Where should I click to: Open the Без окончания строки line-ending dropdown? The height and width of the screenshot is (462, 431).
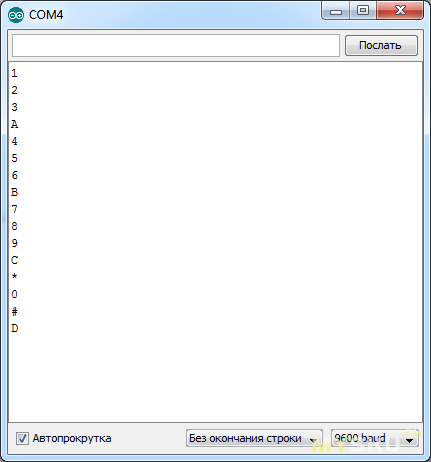pos(254,438)
